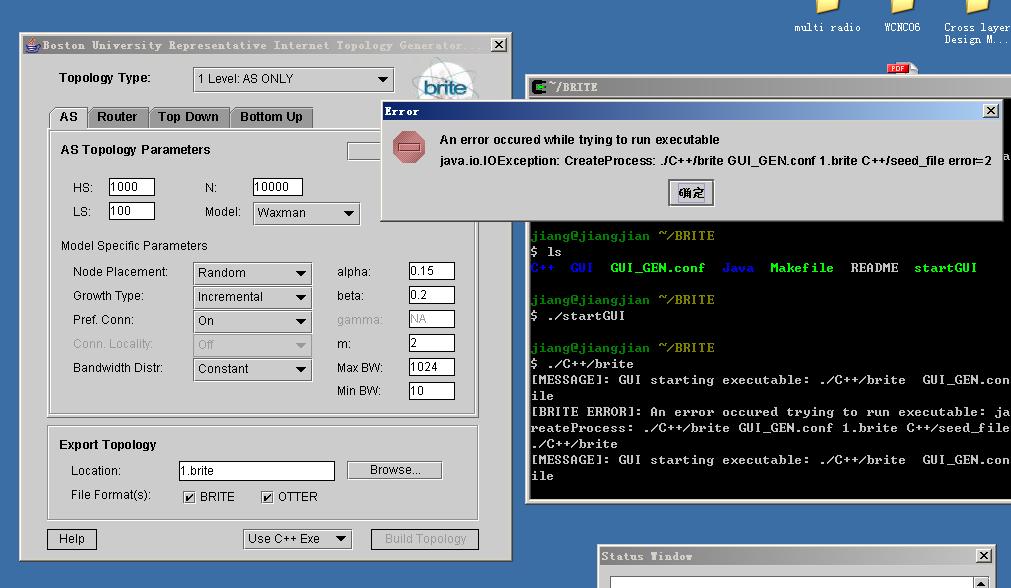Switch to the Top Down tab
Viewport: 1011px width, 588px height.
click(188, 117)
